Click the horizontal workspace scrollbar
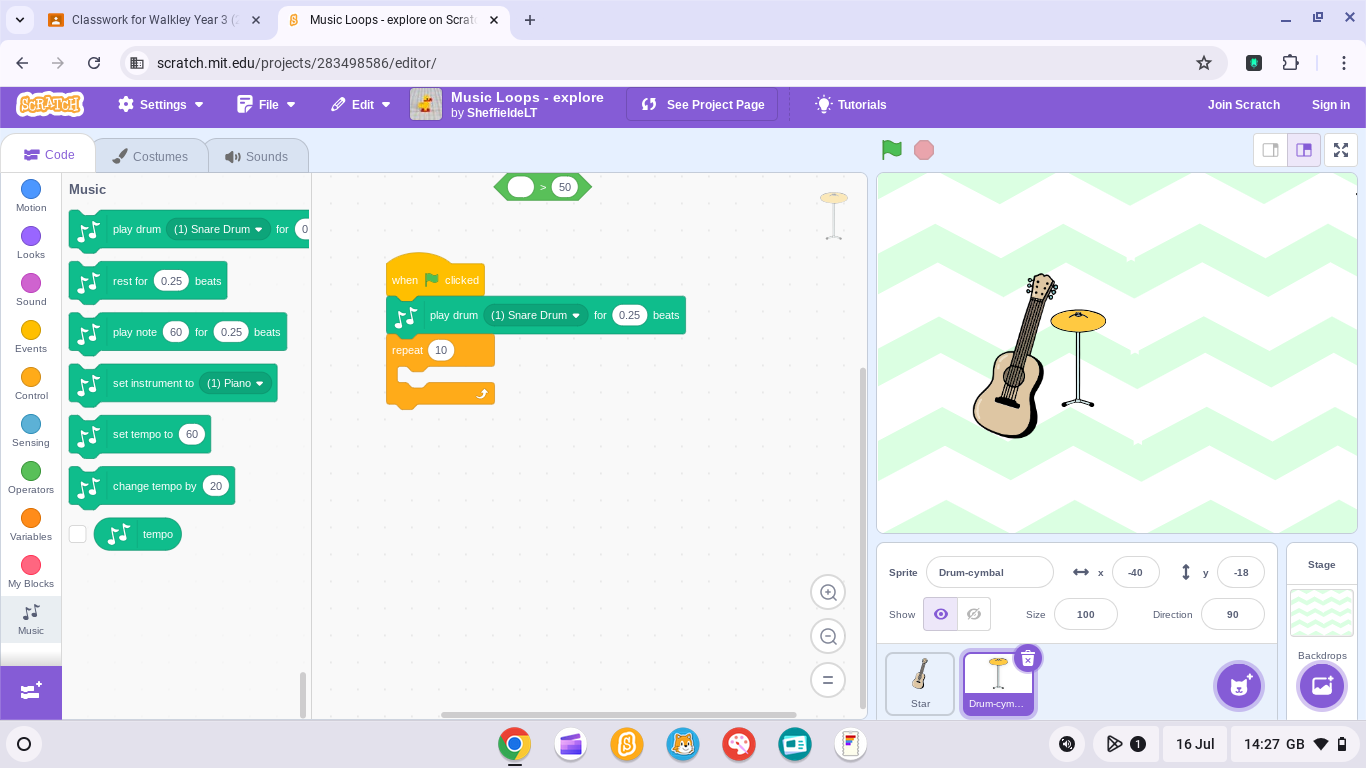The width and height of the screenshot is (1366, 768). click(x=619, y=714)
